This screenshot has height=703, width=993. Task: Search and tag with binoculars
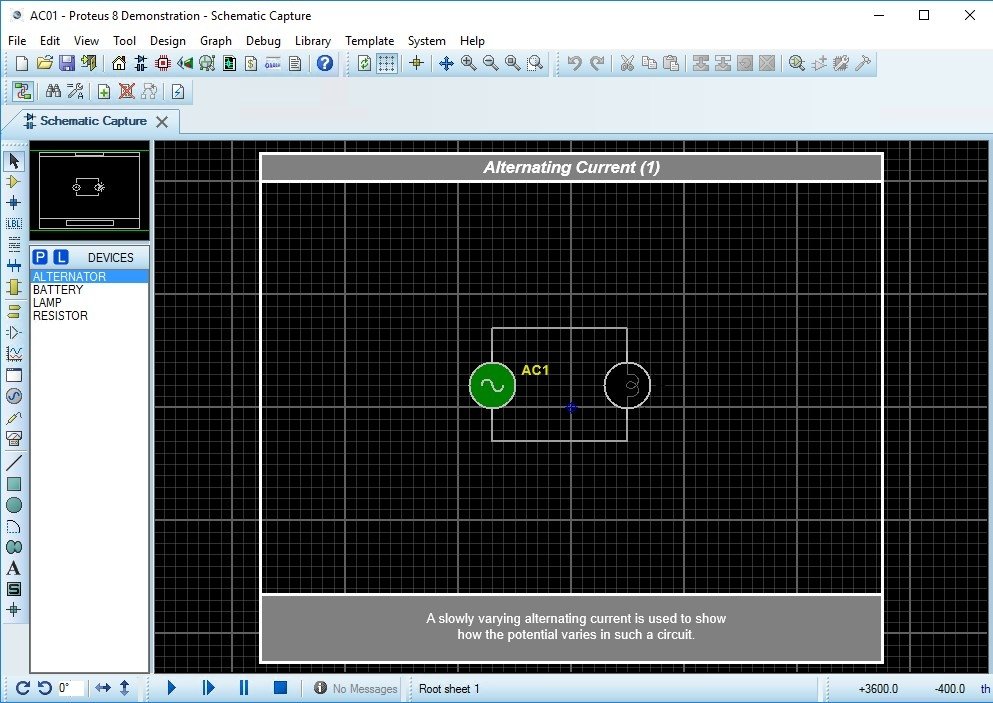53,92
